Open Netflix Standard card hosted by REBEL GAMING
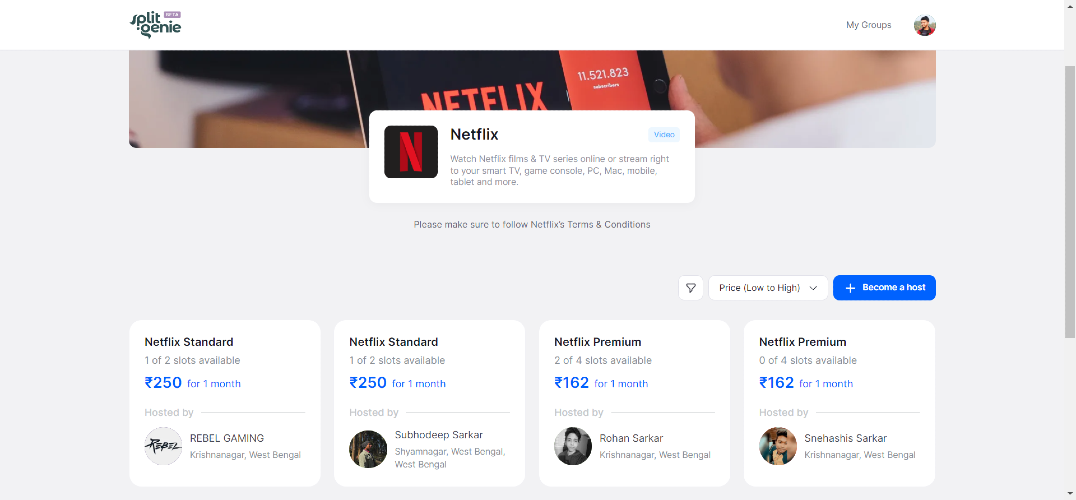The image size is (1076, 500). [225, 403]
